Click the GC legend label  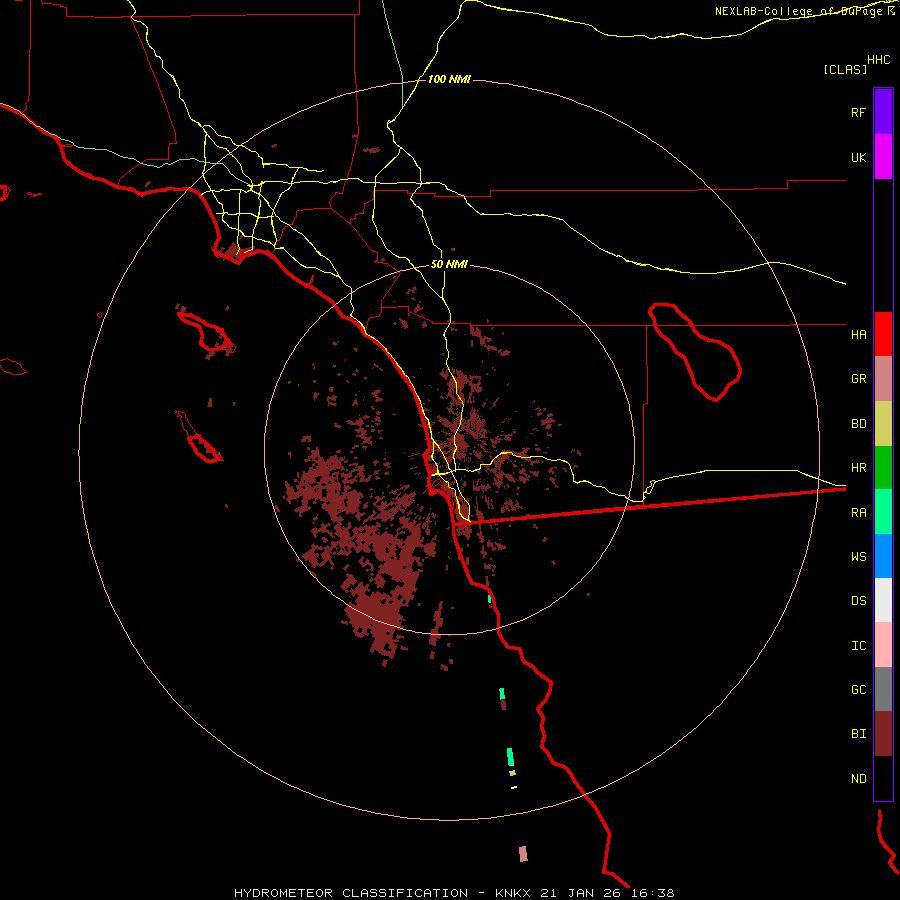point(858,690)
